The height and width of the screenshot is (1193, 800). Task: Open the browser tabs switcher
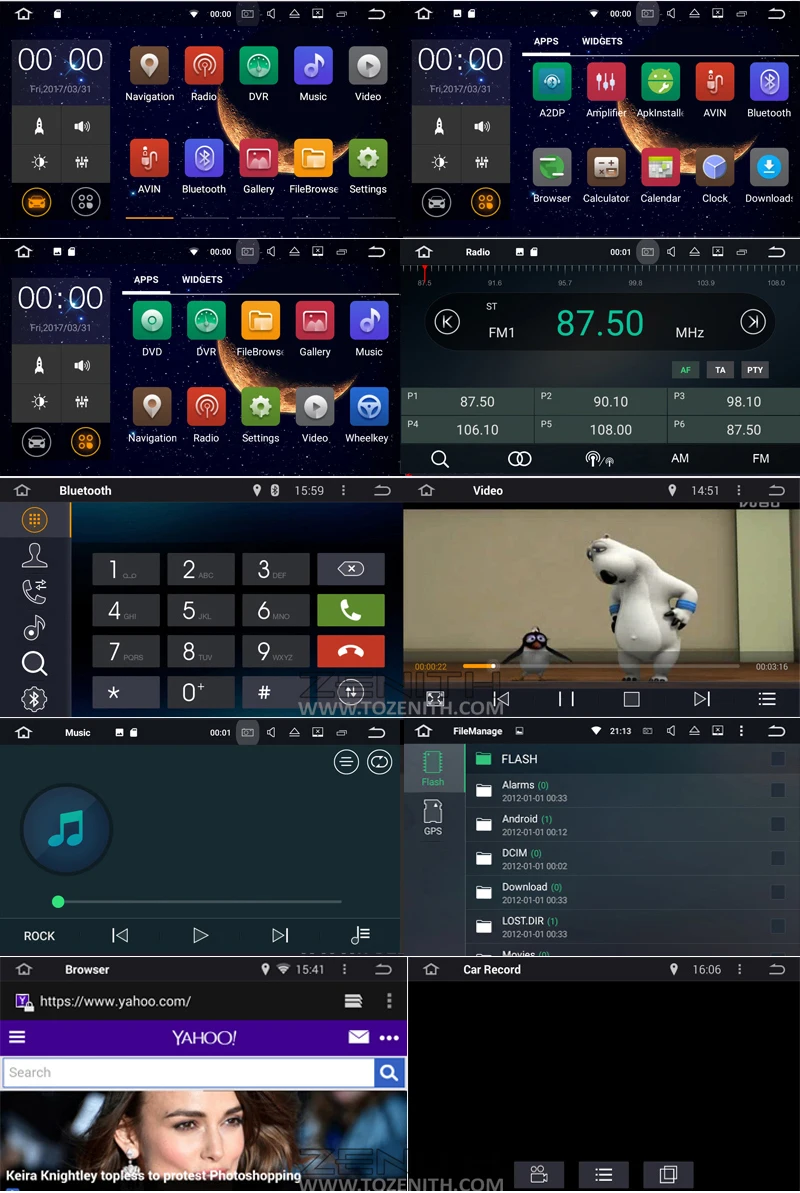(353, 1001)
